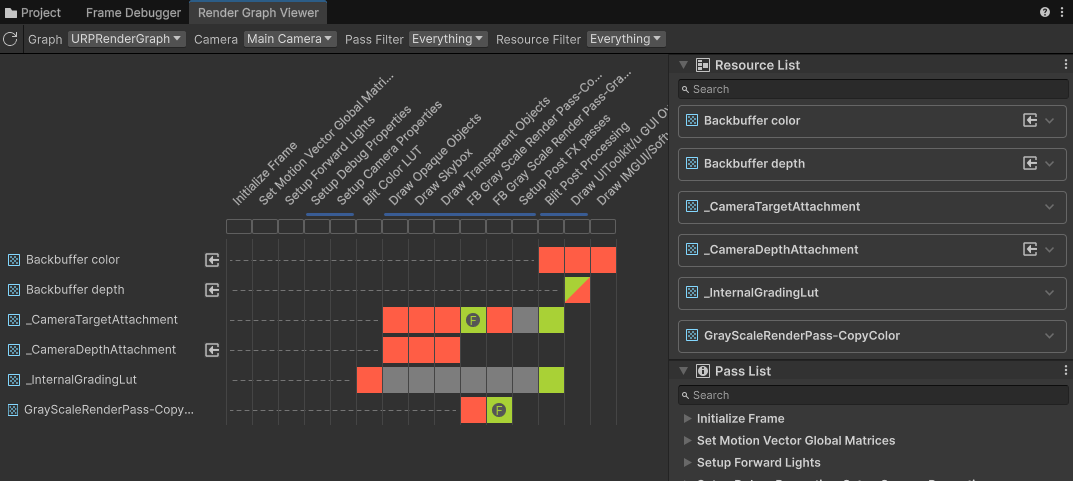Click the _CameraTargetAttachment texture icon in graph

point(14,320)
